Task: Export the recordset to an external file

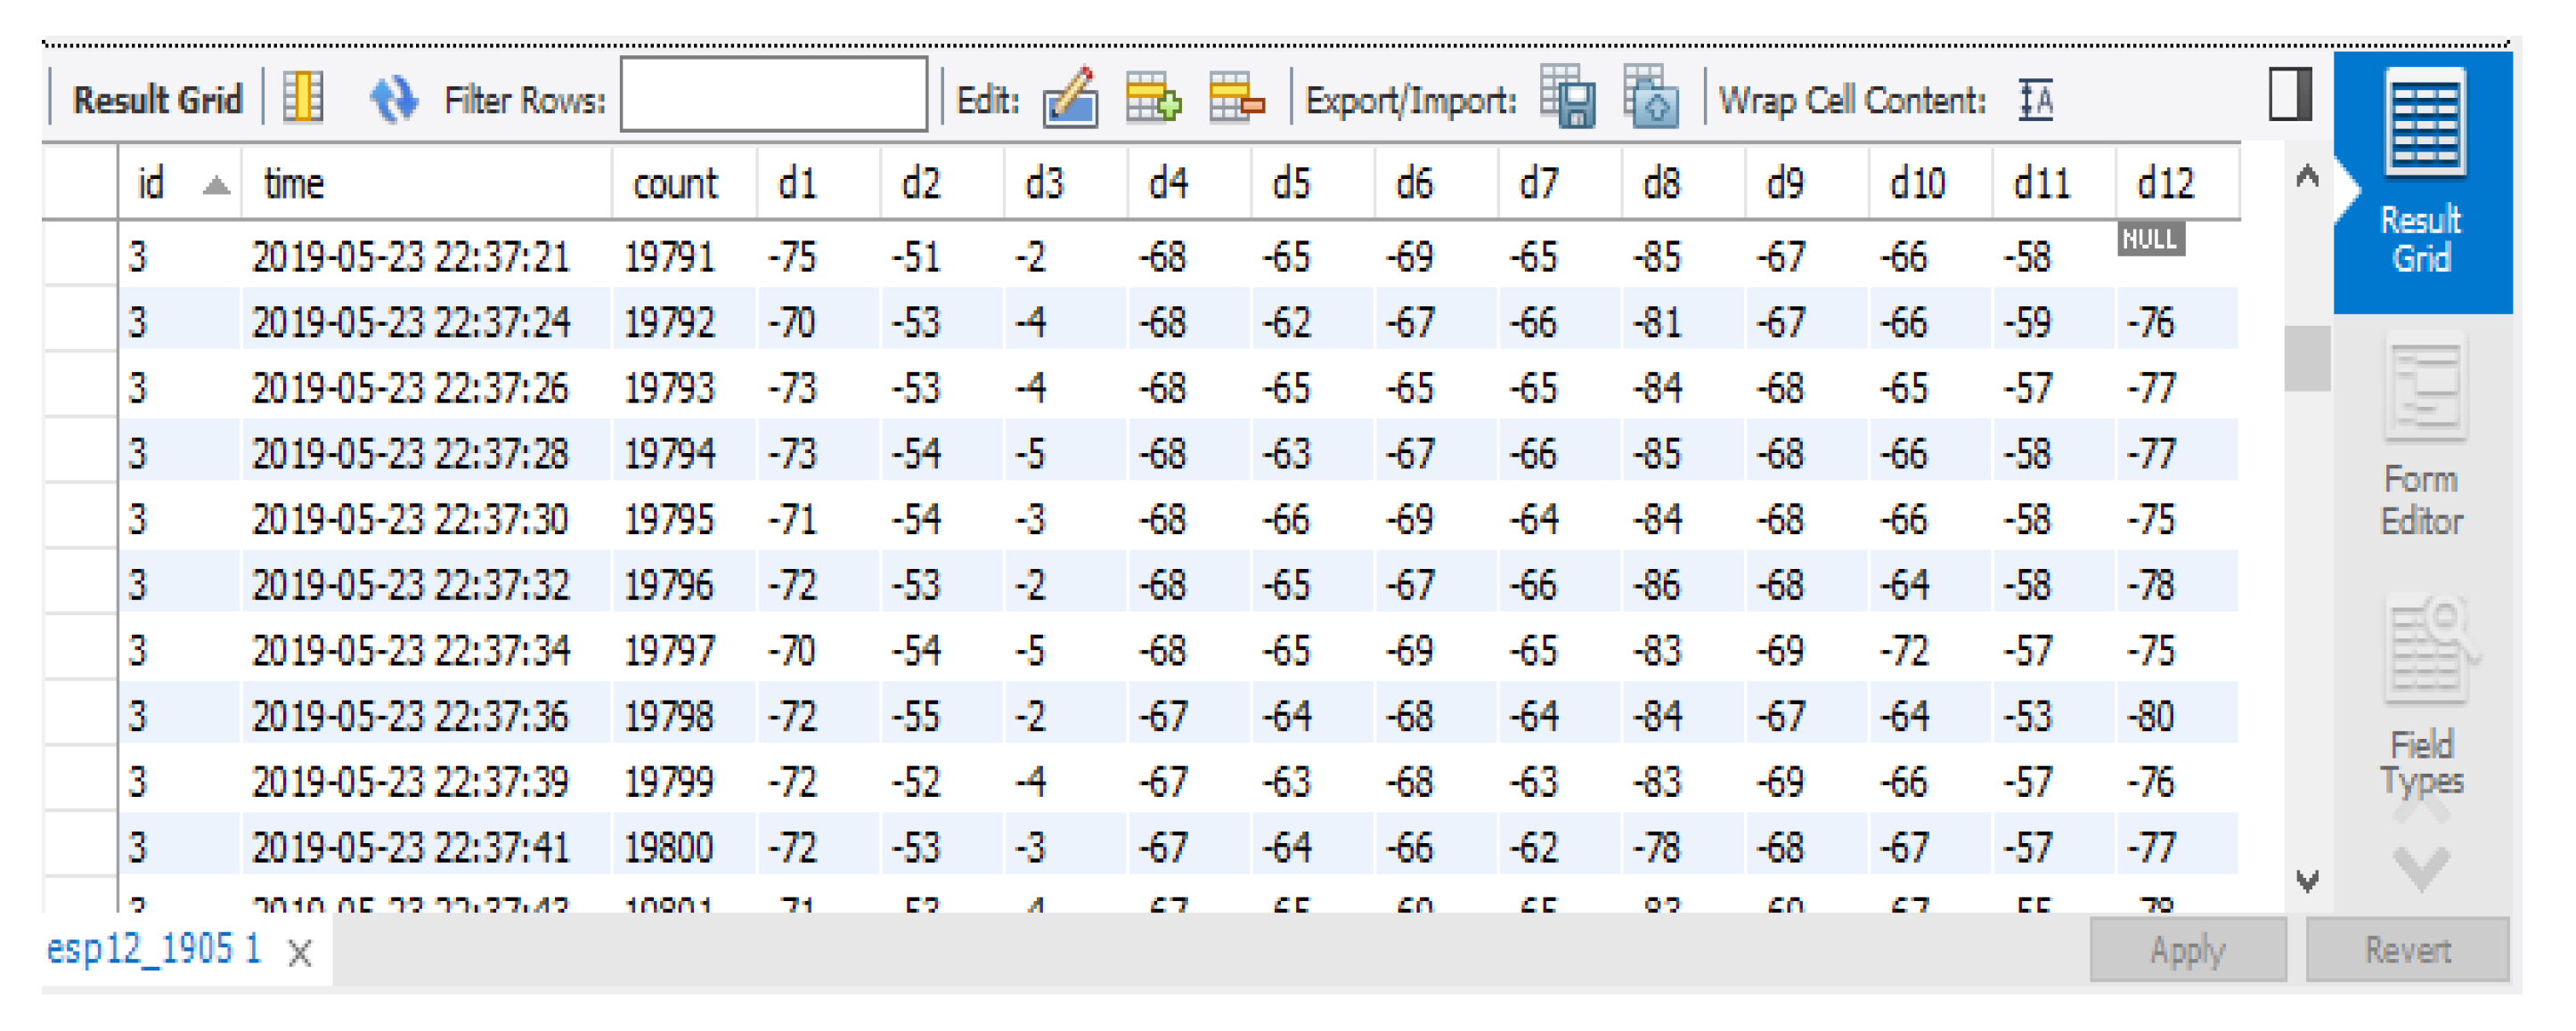Action: coord(1567,99)
